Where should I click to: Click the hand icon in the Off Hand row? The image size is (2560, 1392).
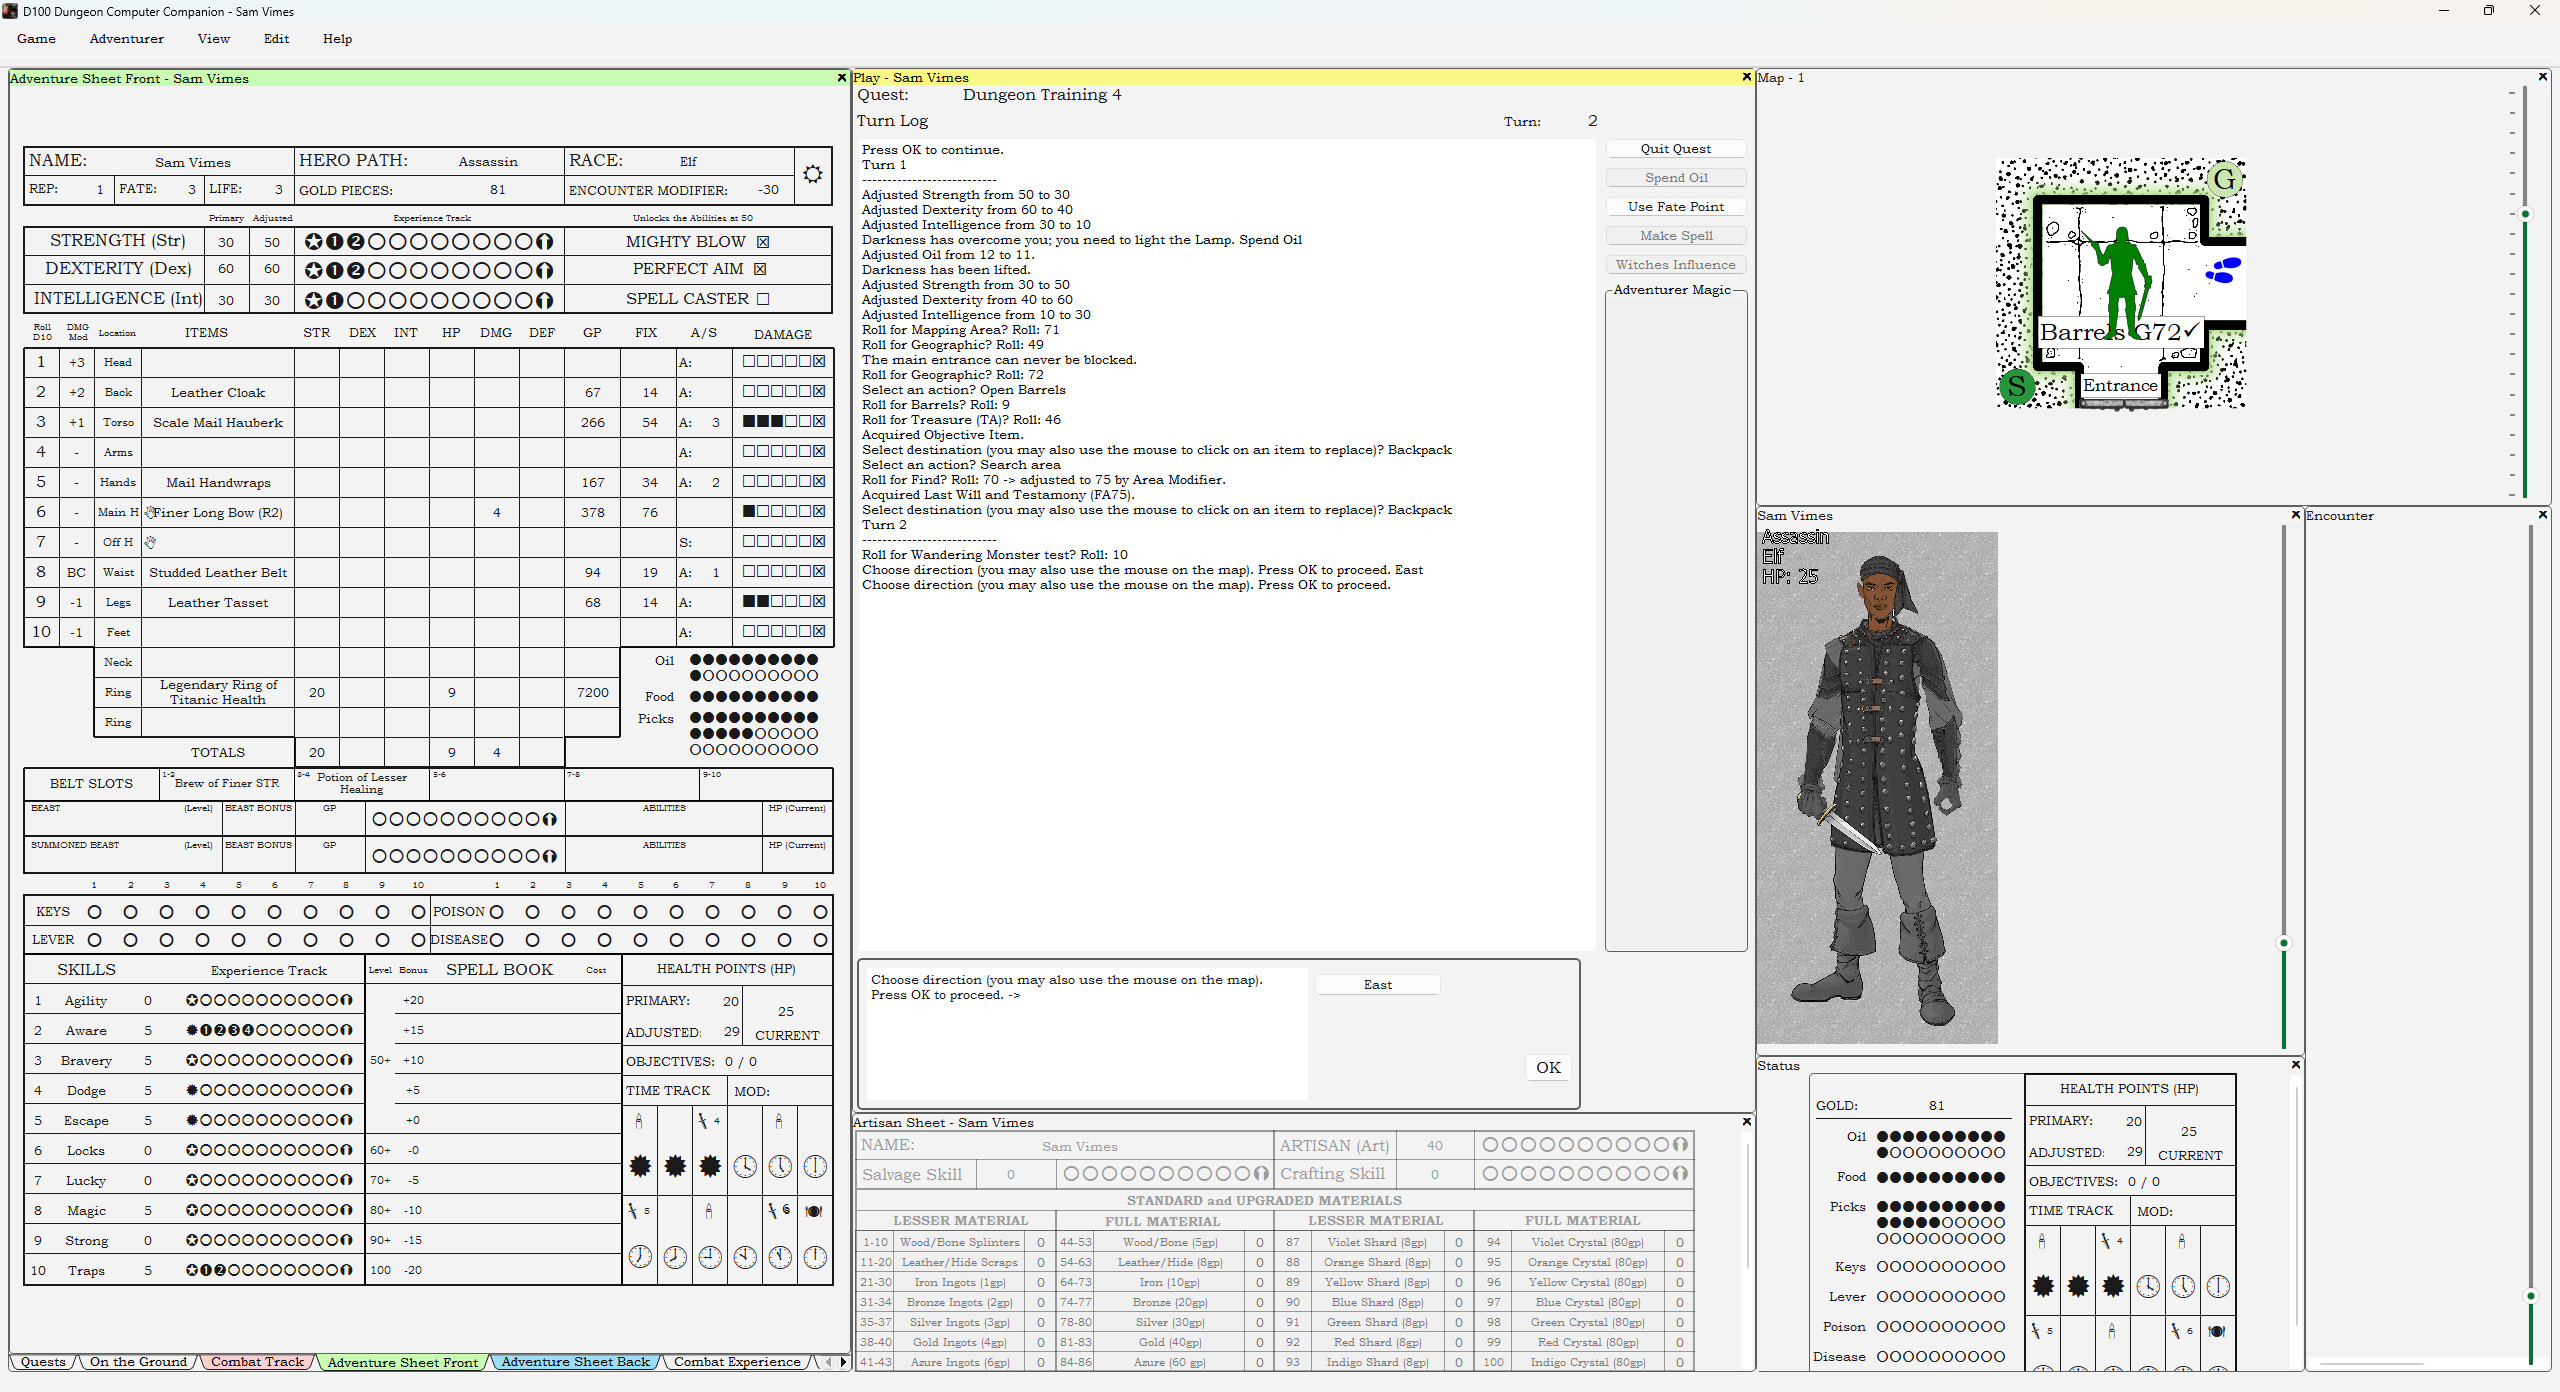tap(151, 542)
